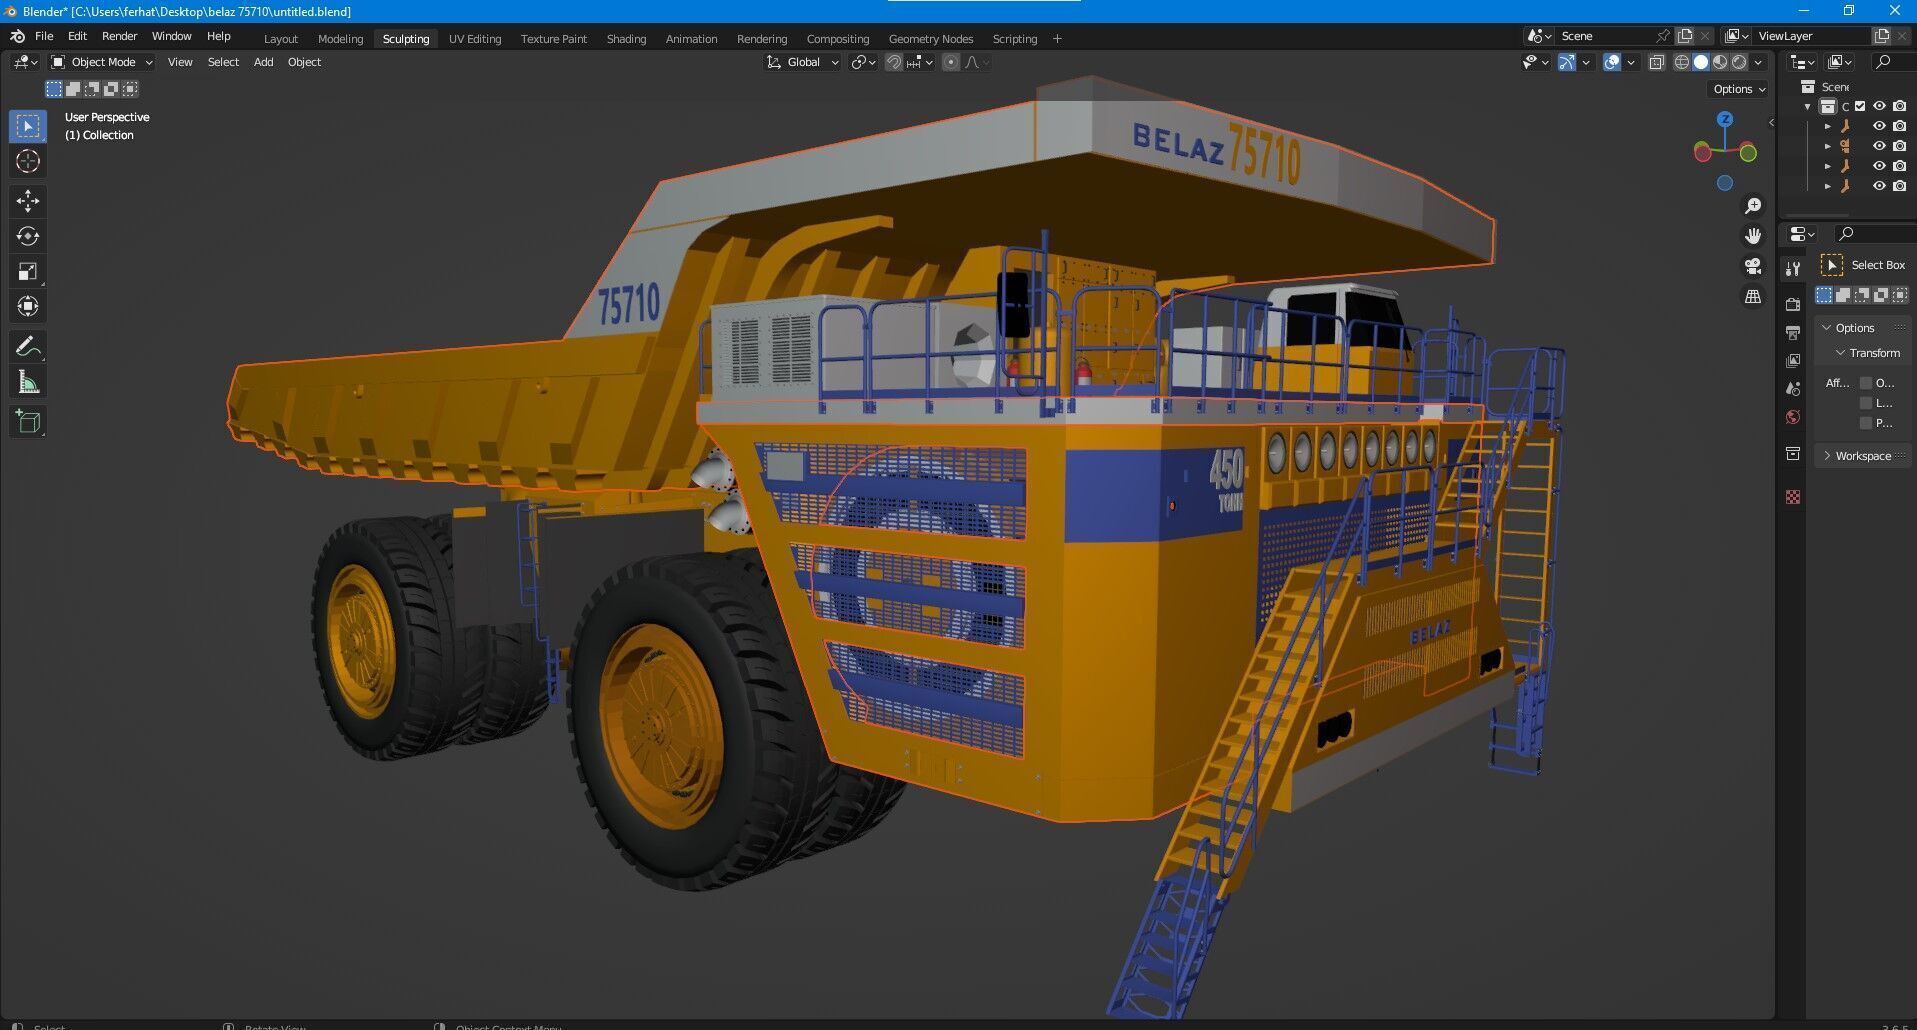Screen dimensions: 1917x1030
Task: Switch to the Modeling workspace tab
Action: 340,39
